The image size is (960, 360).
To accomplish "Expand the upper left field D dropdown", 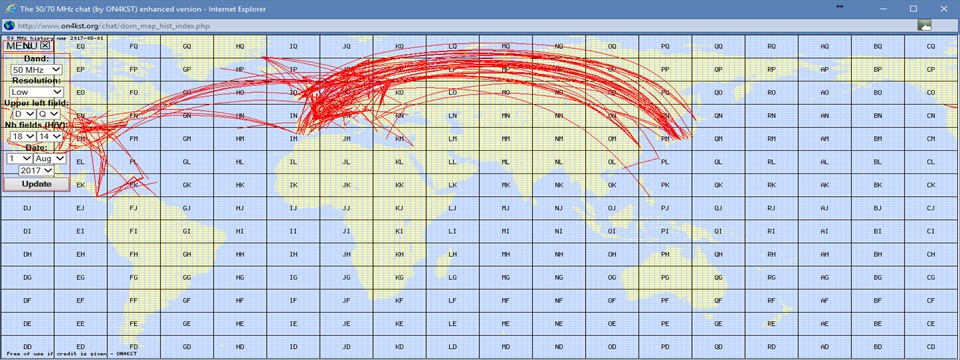I will coord(23,114).
